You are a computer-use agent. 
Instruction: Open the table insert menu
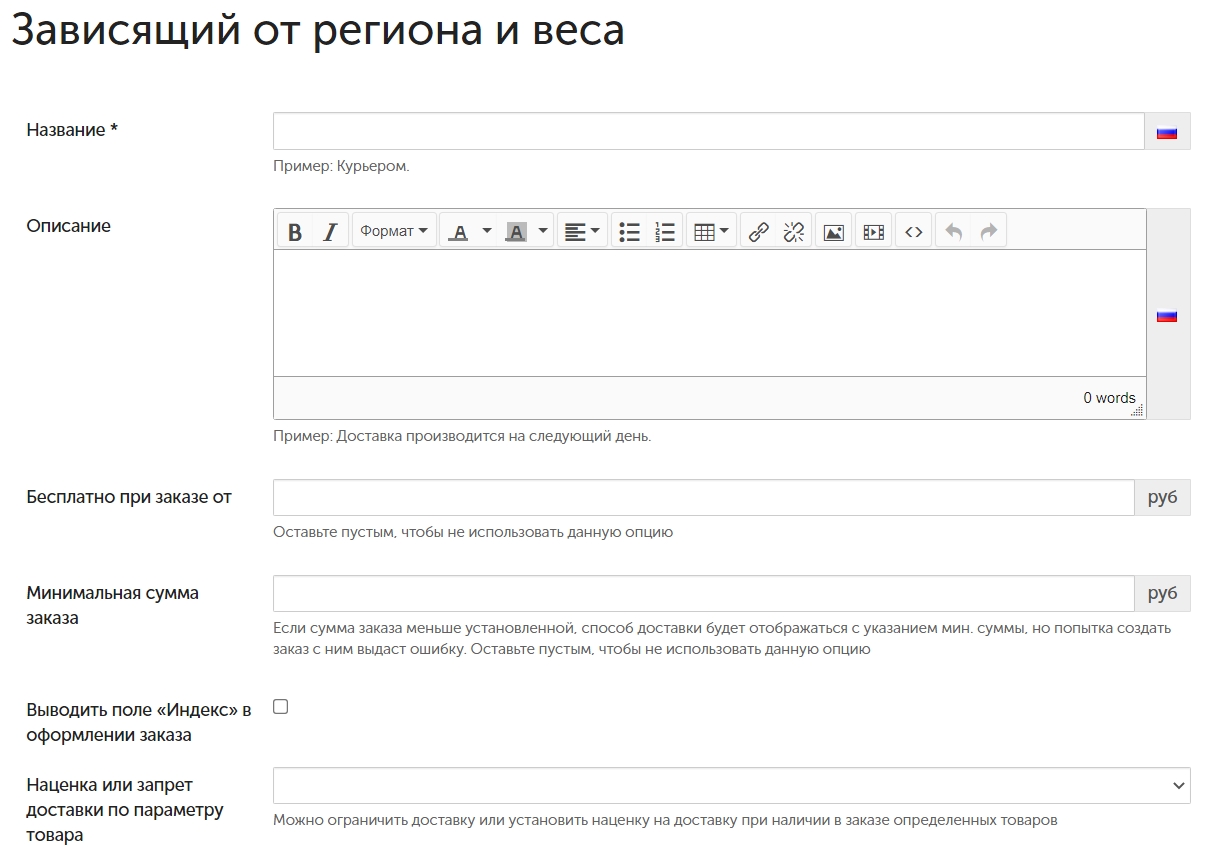[x=711, y=231]
